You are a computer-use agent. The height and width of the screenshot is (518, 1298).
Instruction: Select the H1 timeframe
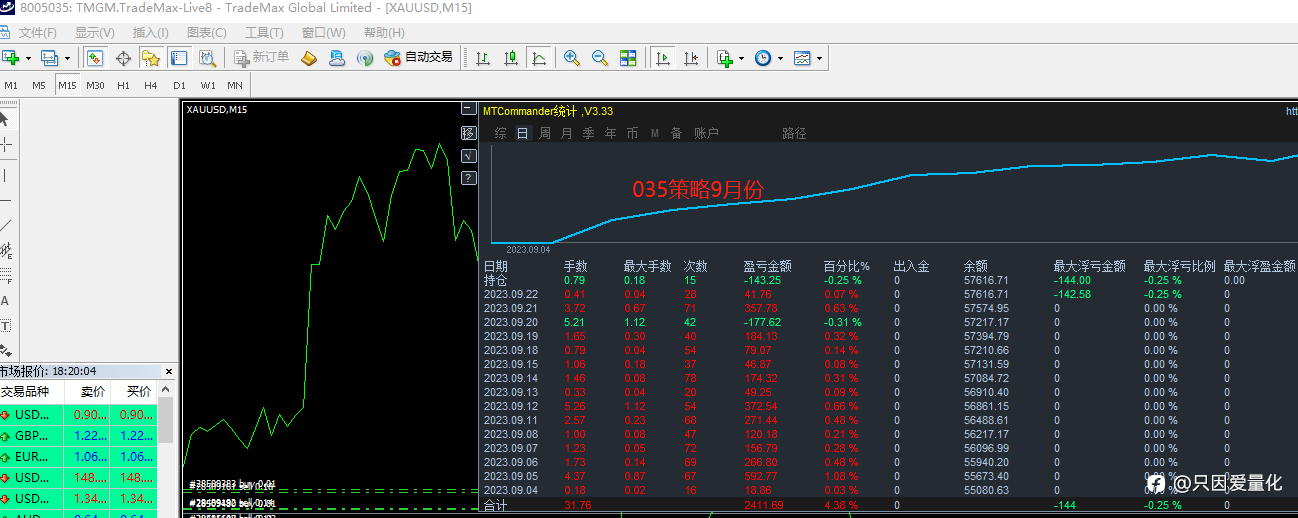click(123, 85)
